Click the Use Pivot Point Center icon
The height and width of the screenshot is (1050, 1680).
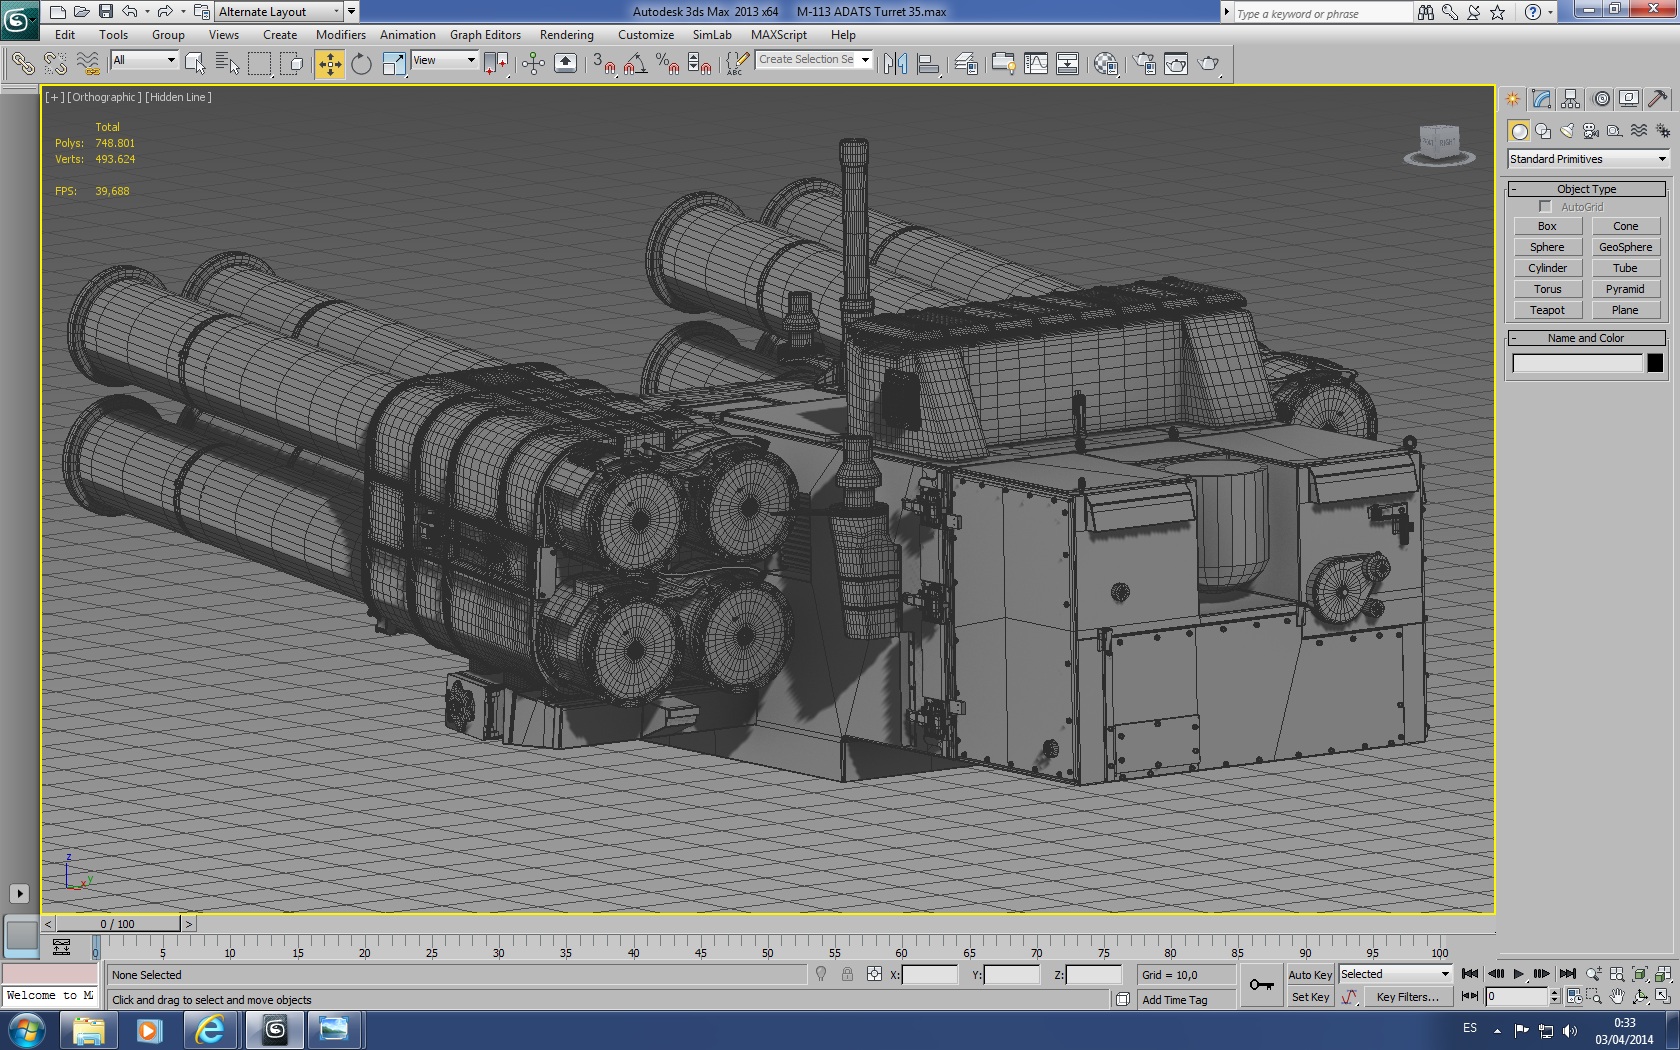point(494,64)
